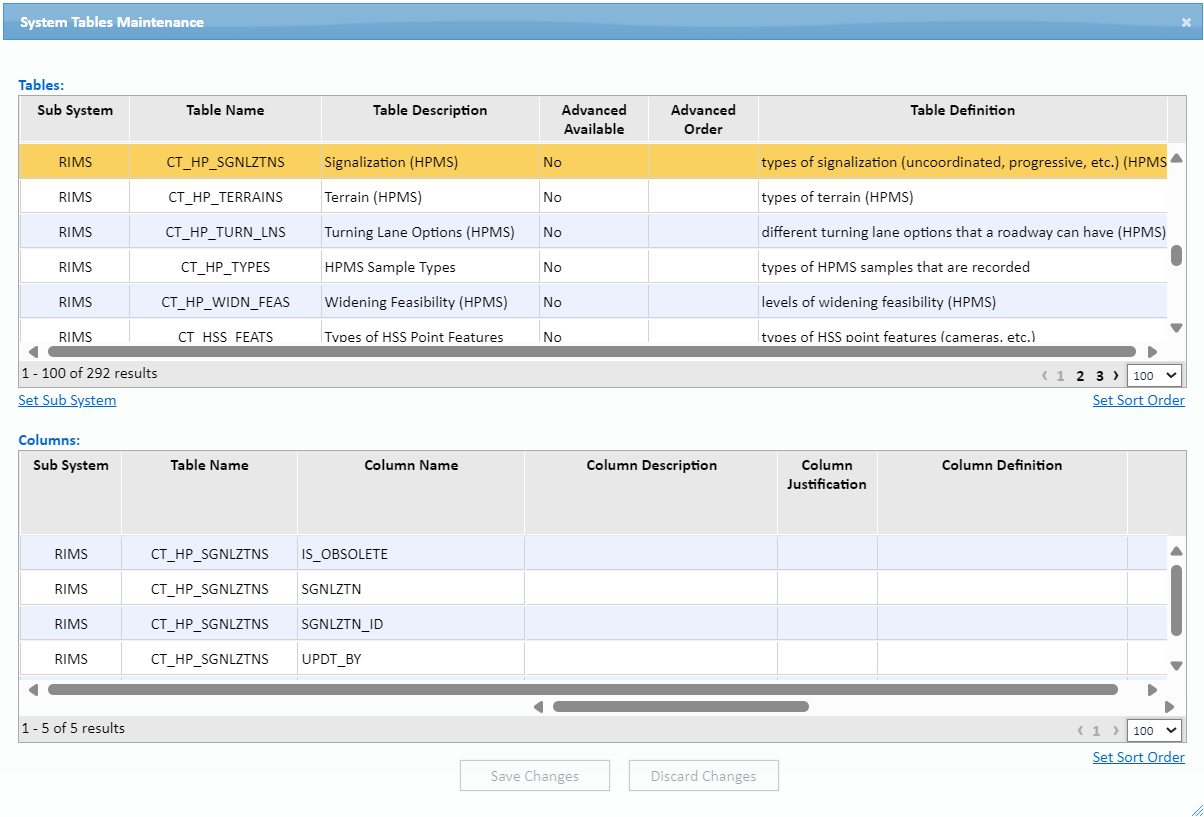Sort Tables grid by Advanced Available header
Image resolution: width=1204 pixels, height=817 pixels.
pos(594,119)
